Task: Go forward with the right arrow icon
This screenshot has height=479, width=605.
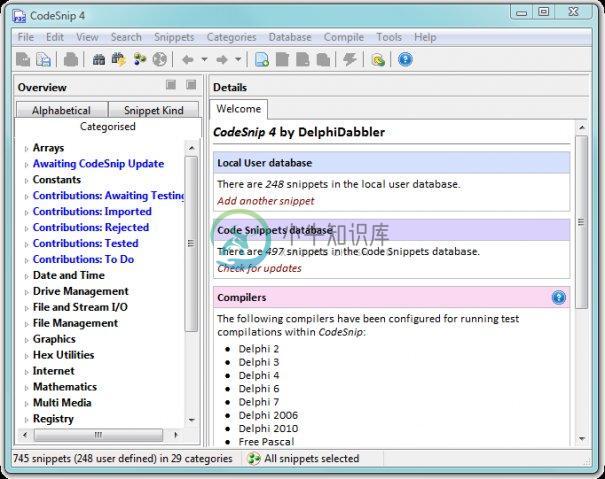Action: 222,59
